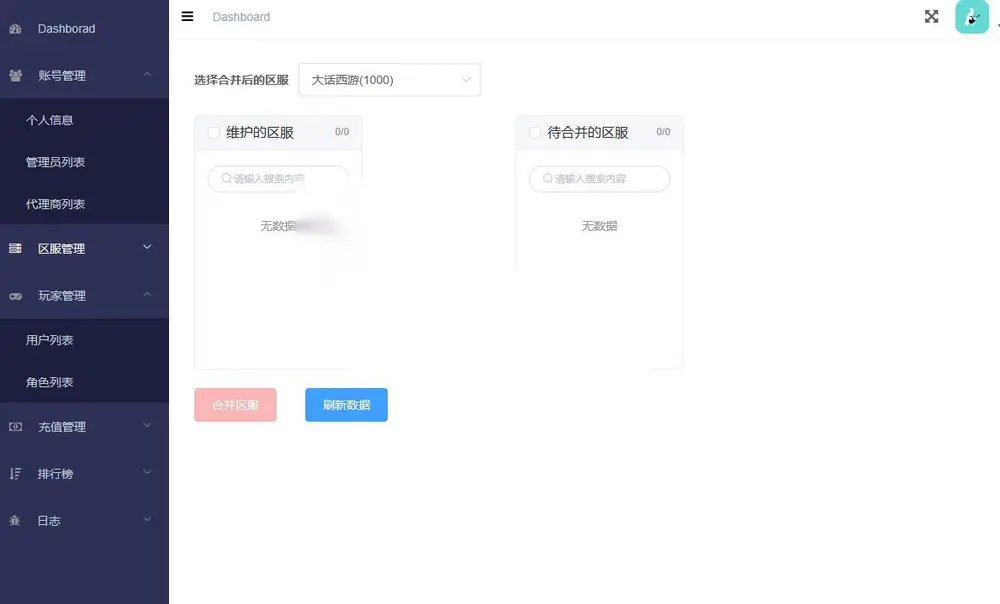Click the 区服管理 server icon
Image resolution: width=1000 pixels, height=604 pixels.
pyautogui.click(x=15, y=248)
